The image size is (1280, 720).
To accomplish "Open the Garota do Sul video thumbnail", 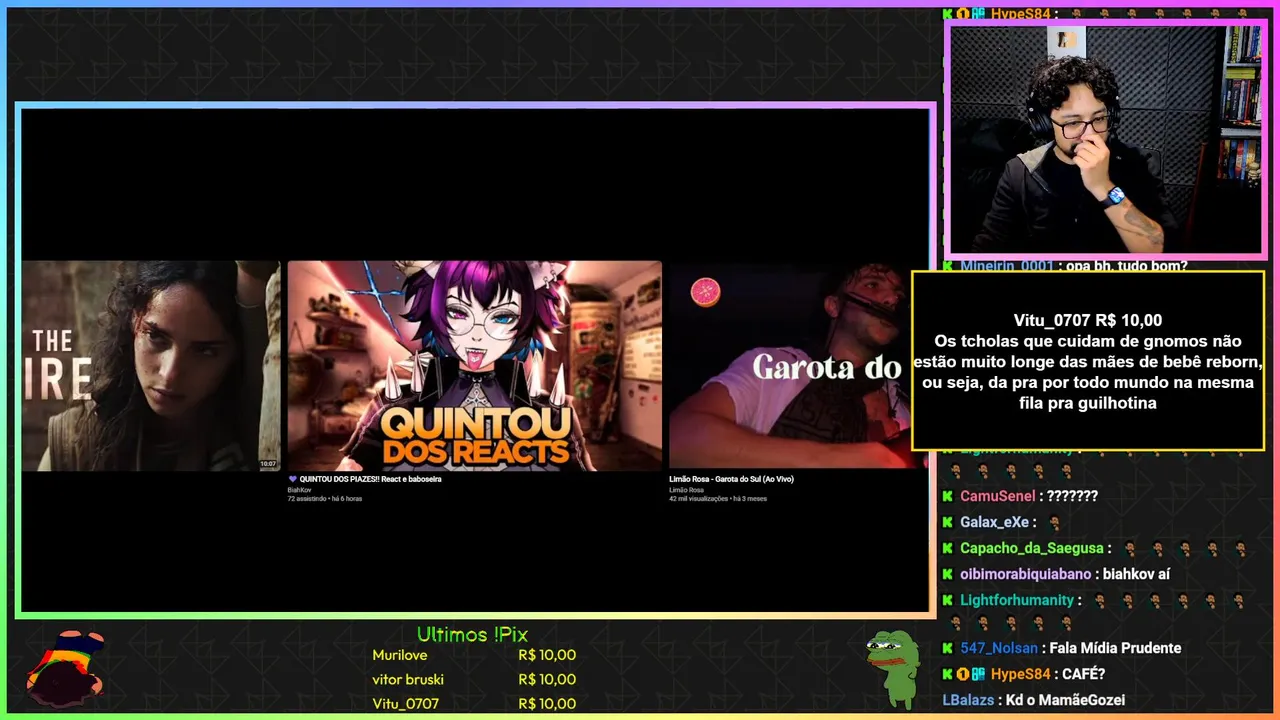I will (790, 365).
